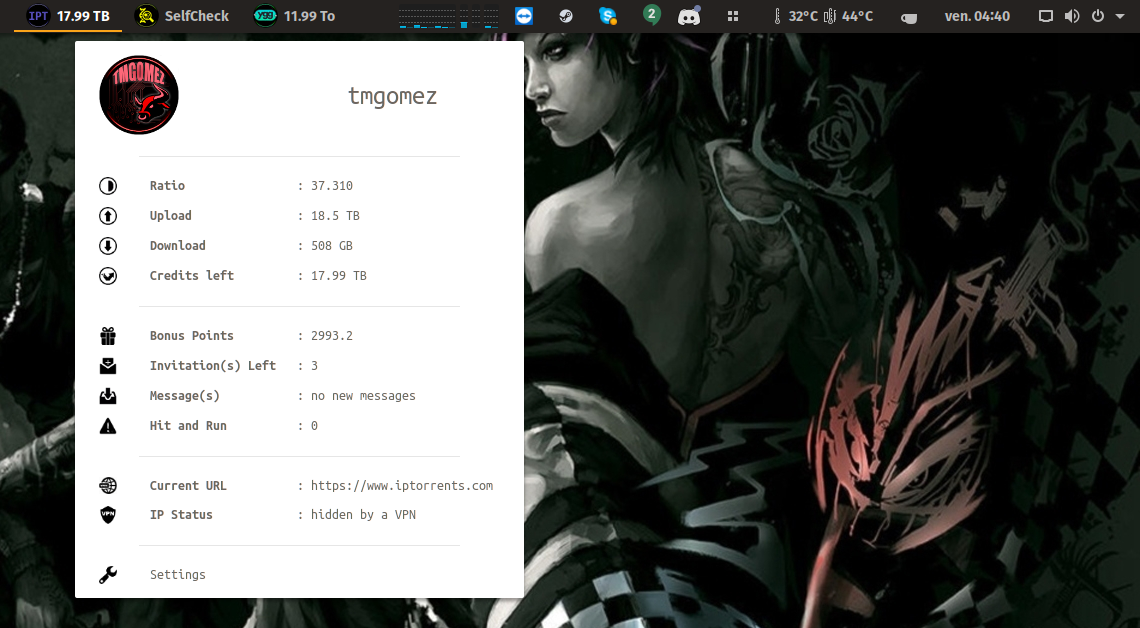The width and height of the screenshot is (1140, 628).
Task: Select the Bonus Points label
Action: [192, 336]
